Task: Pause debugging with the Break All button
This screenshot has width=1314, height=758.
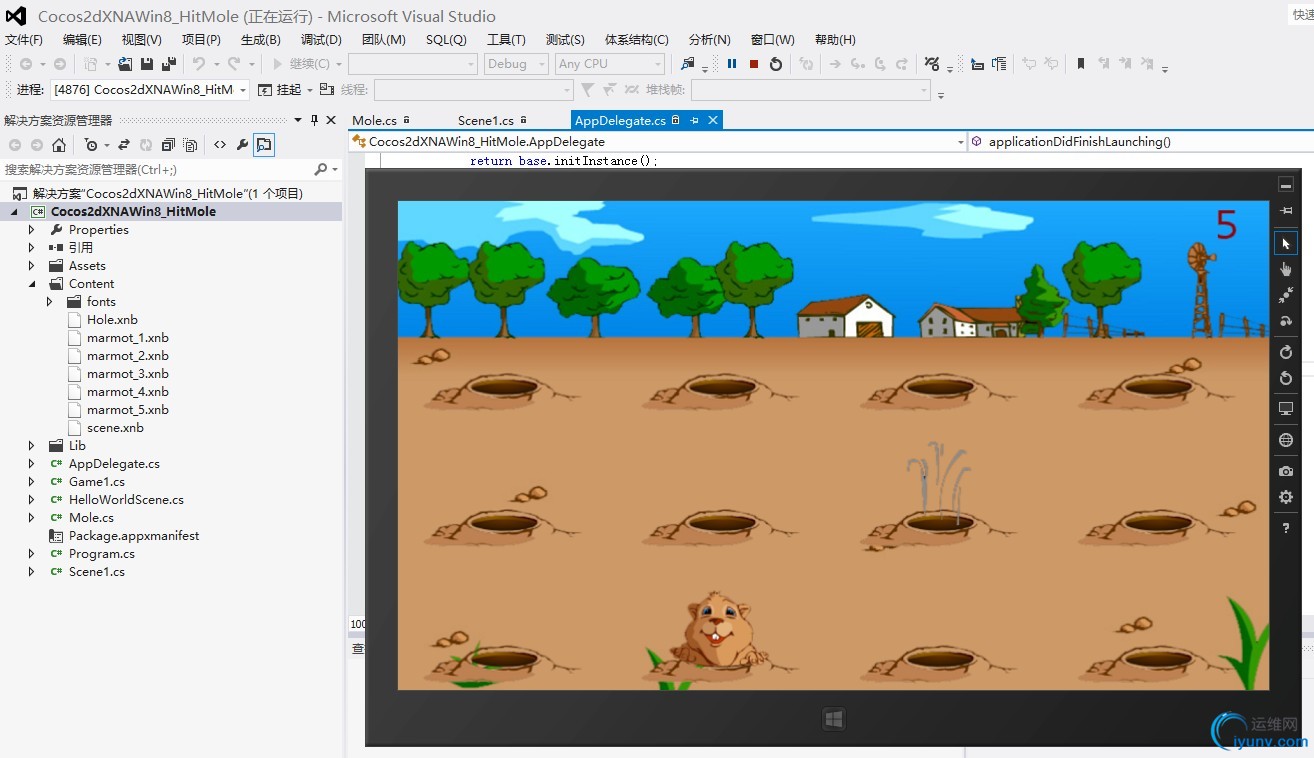Action: (x=732, y=64)
